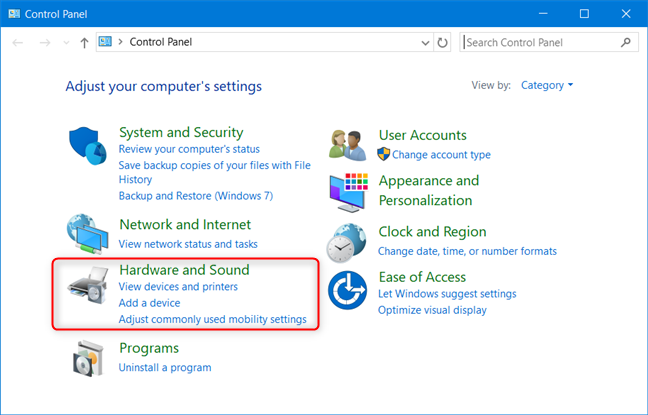Click the Network and Internet globe icon
This screenshot has width=648, height=415.
(x=88, y=234)
